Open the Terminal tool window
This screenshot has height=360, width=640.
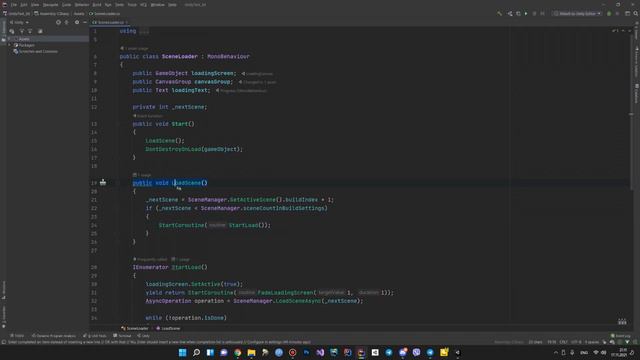coord(122,336)
